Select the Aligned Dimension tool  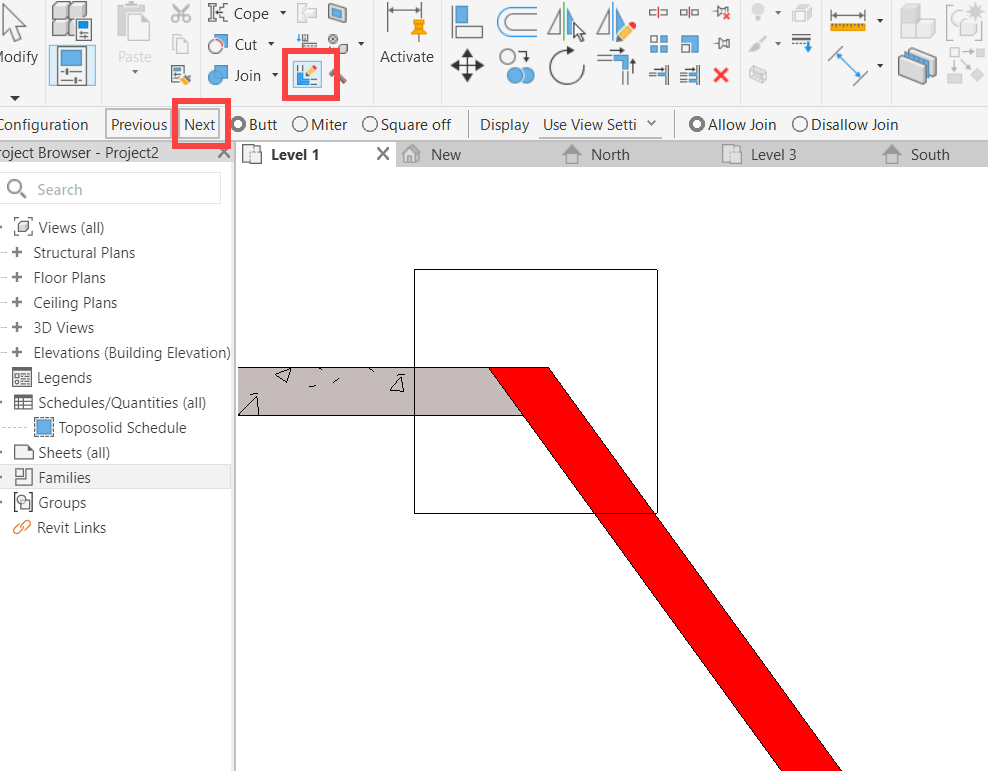click(848, 66)
